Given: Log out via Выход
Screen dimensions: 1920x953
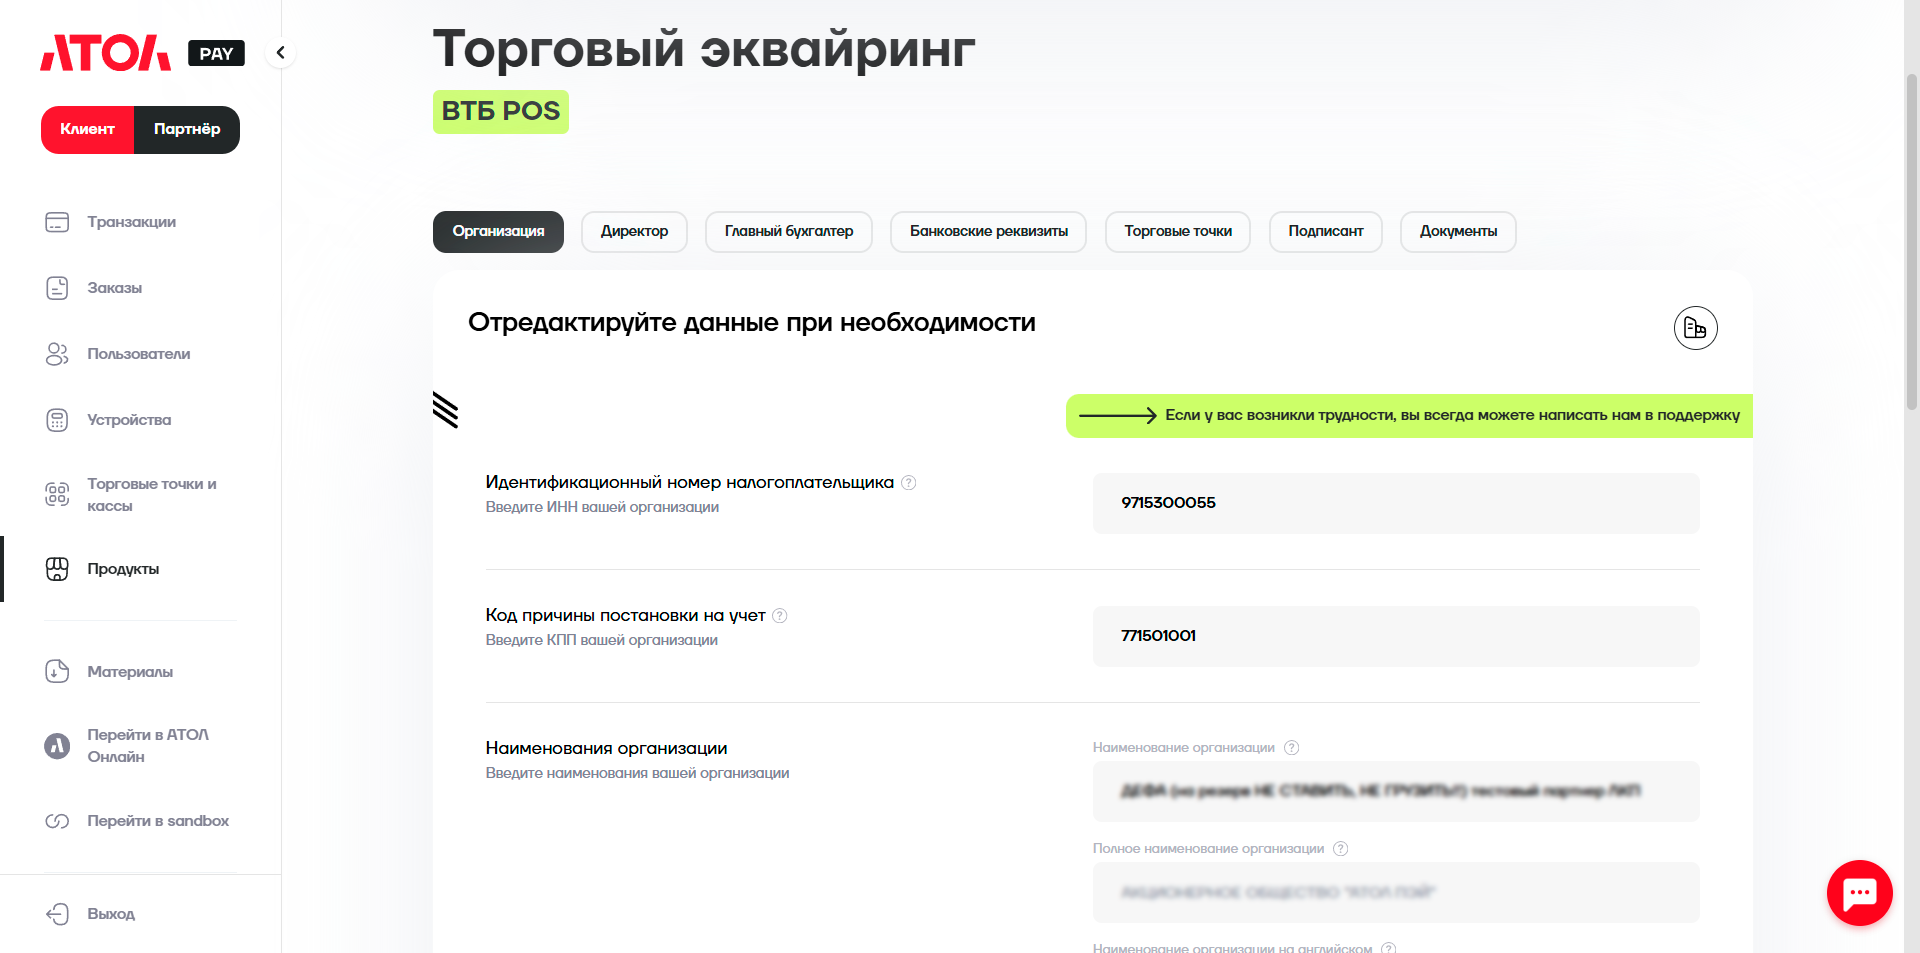Looking at the screenshot, I should pos(110,914).
